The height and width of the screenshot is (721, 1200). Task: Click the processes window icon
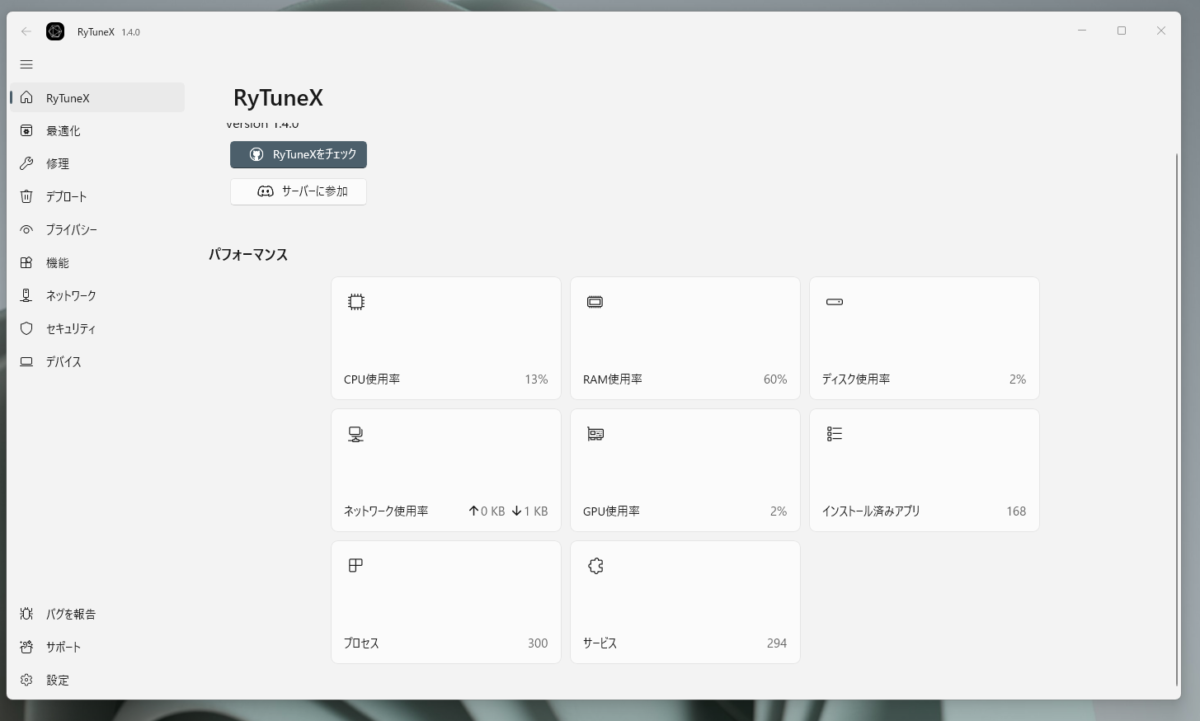click(355, 566)
